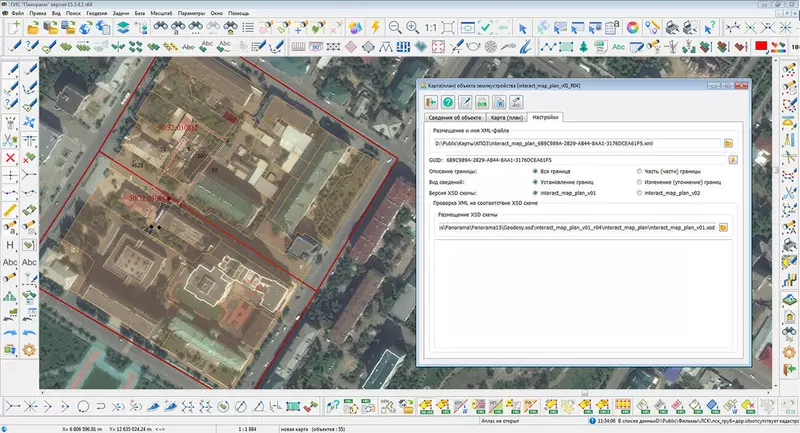Browse for XSD schema with folder button

click(x=723, y=228)
